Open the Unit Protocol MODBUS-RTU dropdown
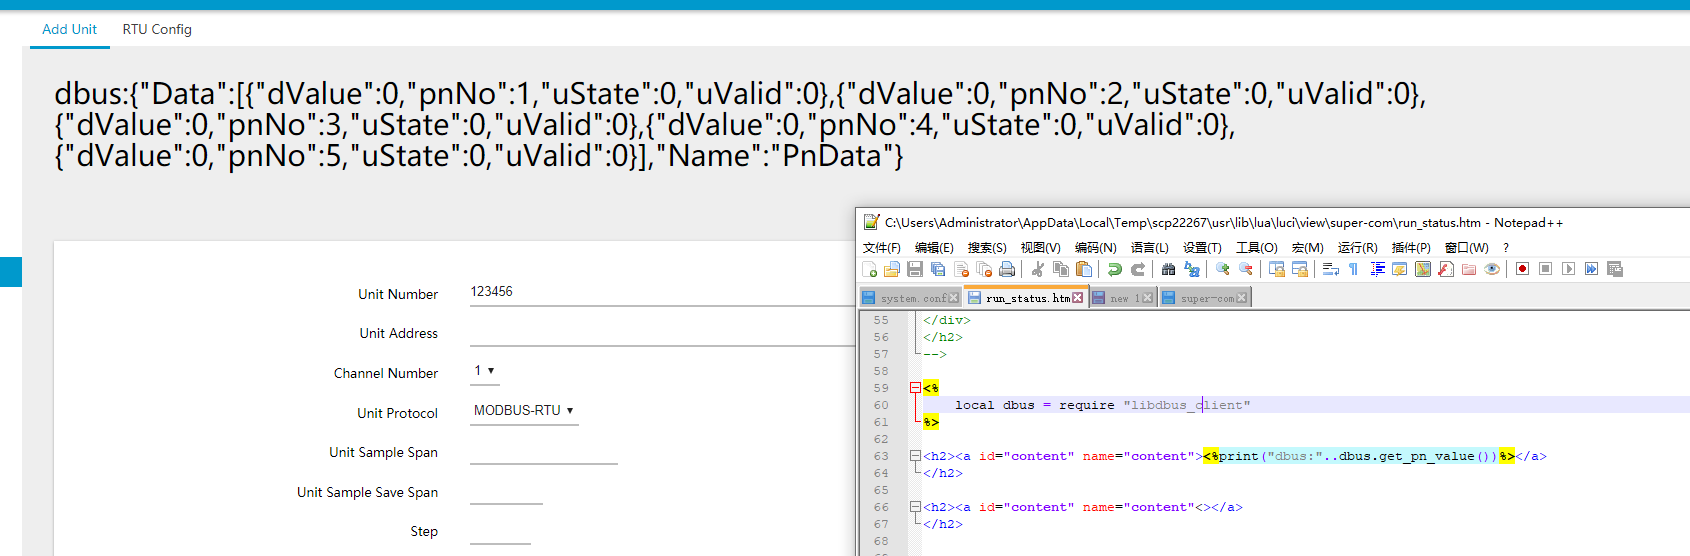This screenshot has height=556, width=1690. coord(524,410)
